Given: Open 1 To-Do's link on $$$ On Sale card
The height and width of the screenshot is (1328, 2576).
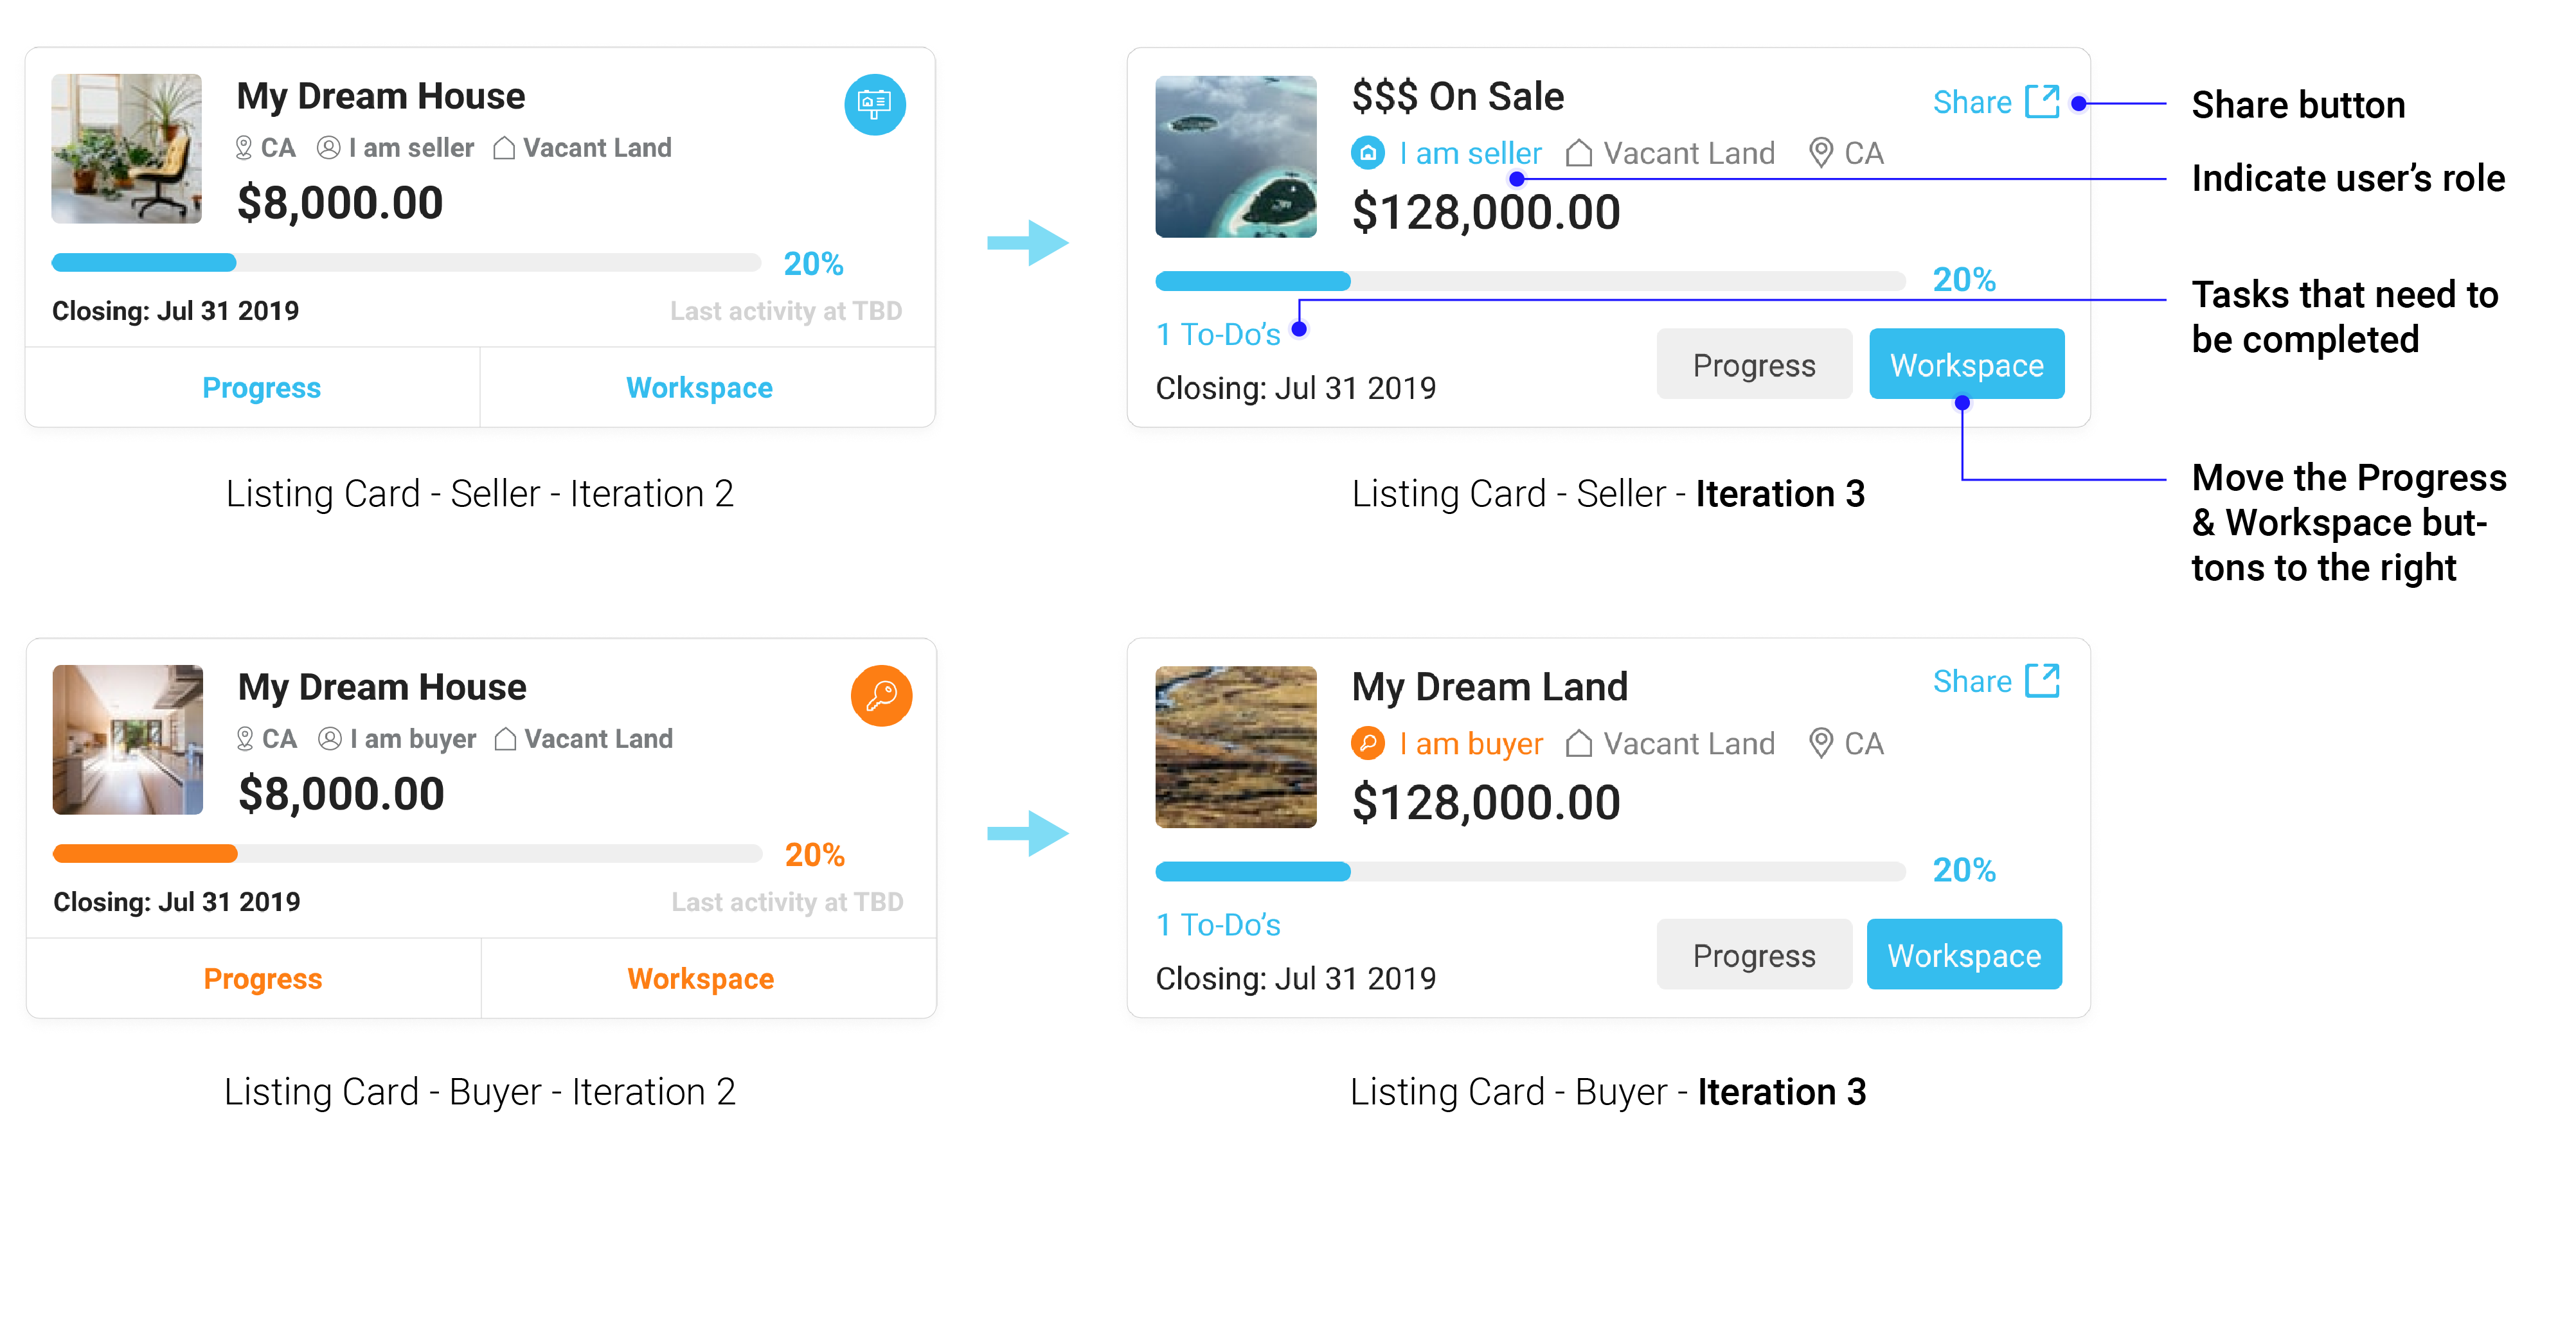Looking at the screenshot, I should (x=1218, y=334).
